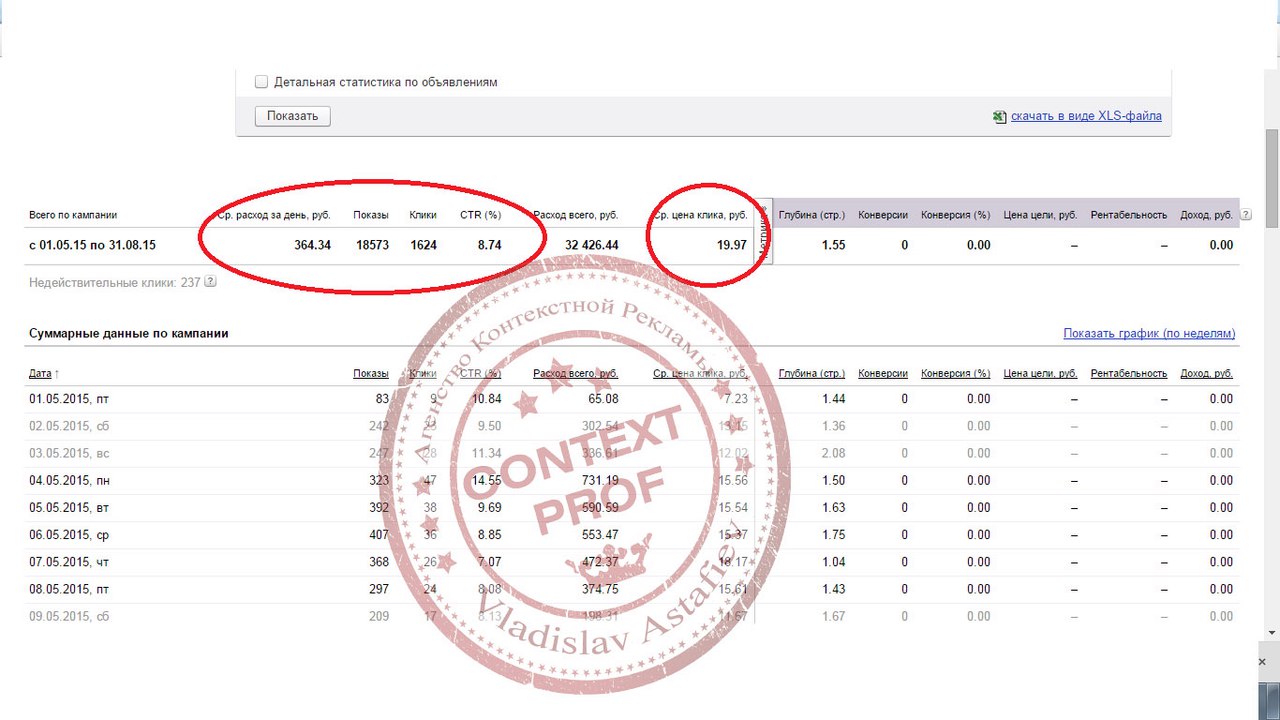This screenshot has height=720, width=1280.
Task: Sort by the underlined Доход, руб. header
Action: coord(1207,373)
